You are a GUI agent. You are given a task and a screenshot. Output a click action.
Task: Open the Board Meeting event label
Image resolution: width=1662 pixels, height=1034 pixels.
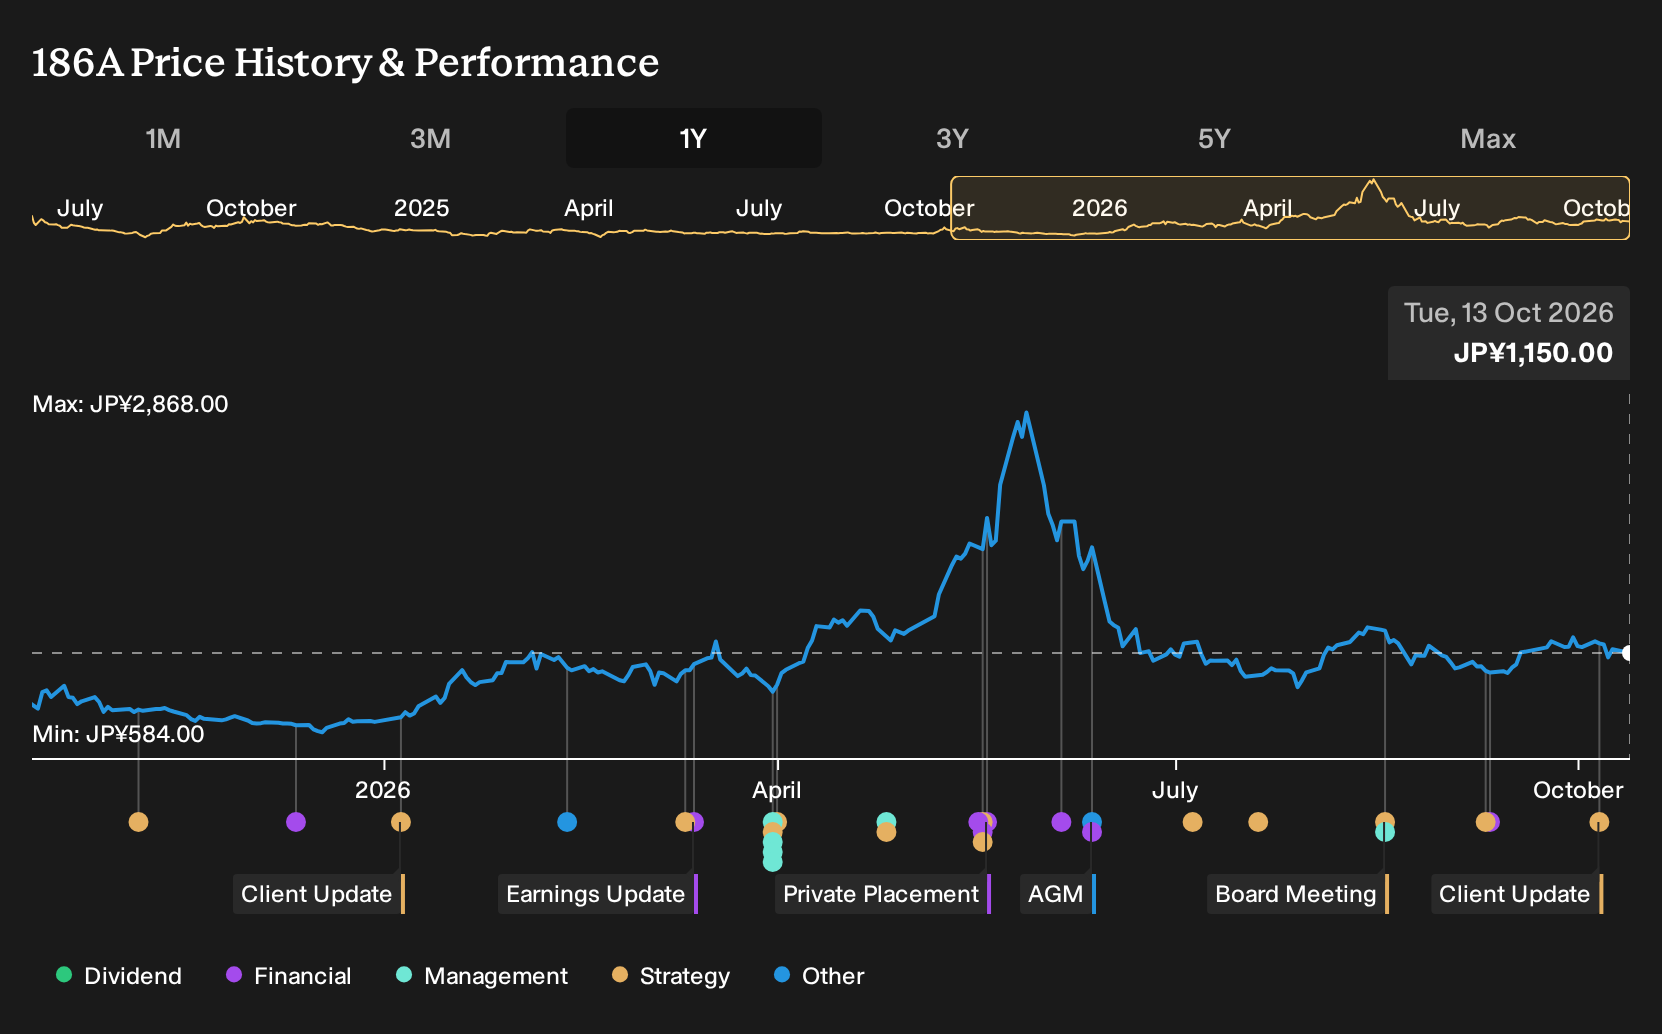coord(1297,894)
